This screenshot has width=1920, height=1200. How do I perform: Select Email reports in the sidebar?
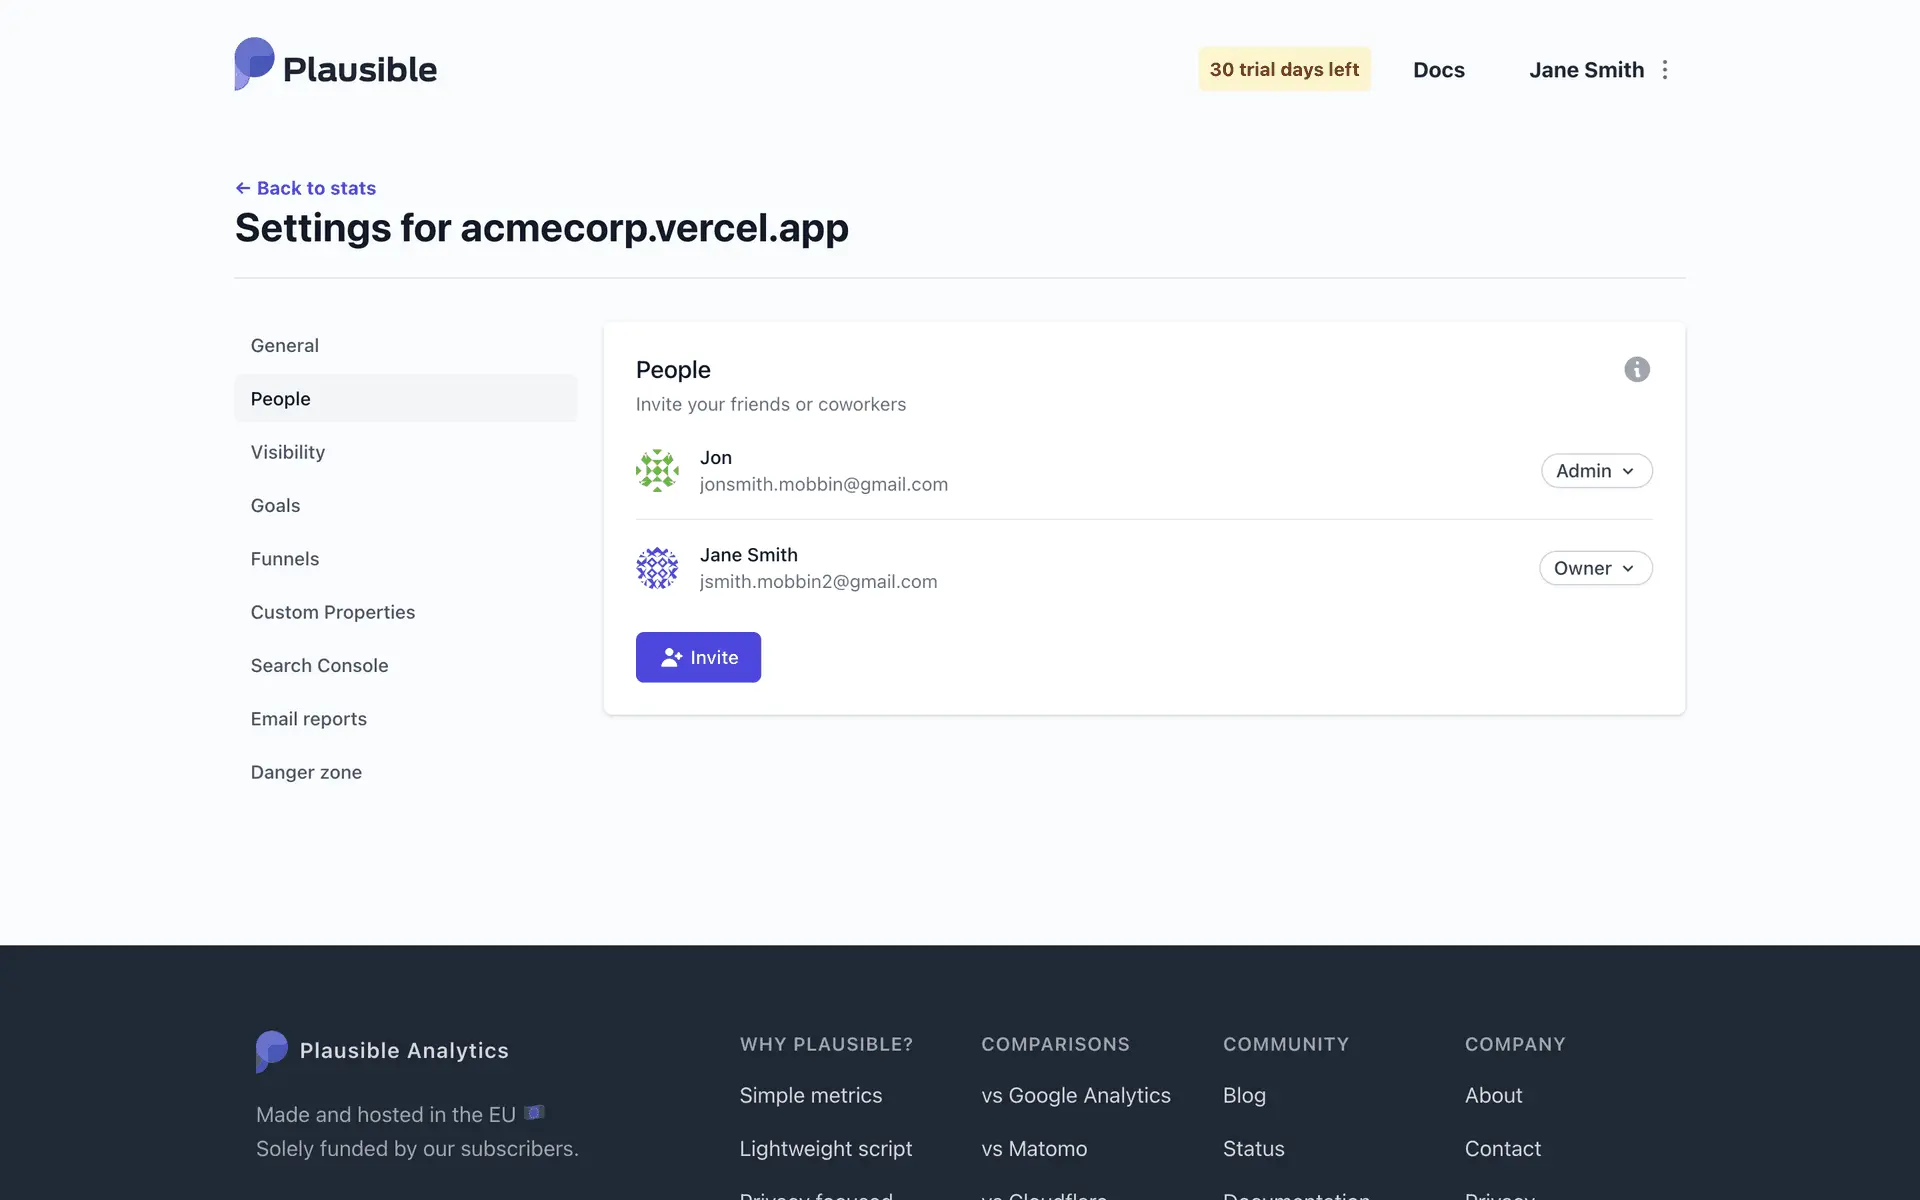308,719
